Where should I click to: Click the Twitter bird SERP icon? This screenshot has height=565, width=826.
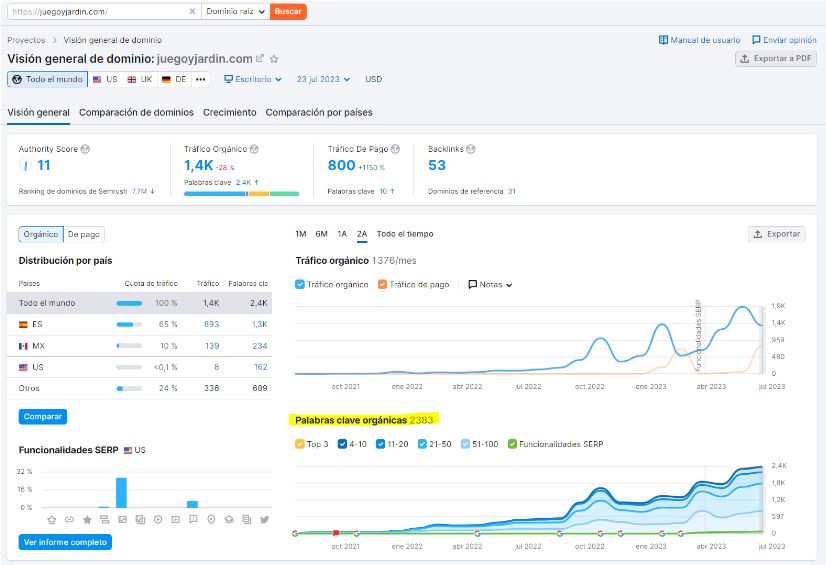tap(264, 520)
